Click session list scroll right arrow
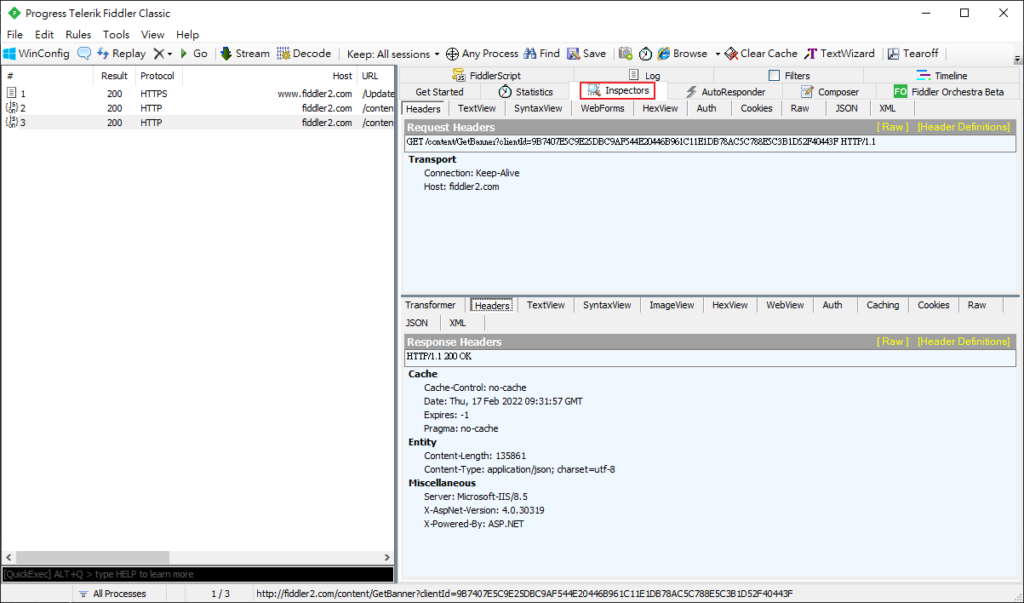 pyautogui.click(x=387, y=557)
